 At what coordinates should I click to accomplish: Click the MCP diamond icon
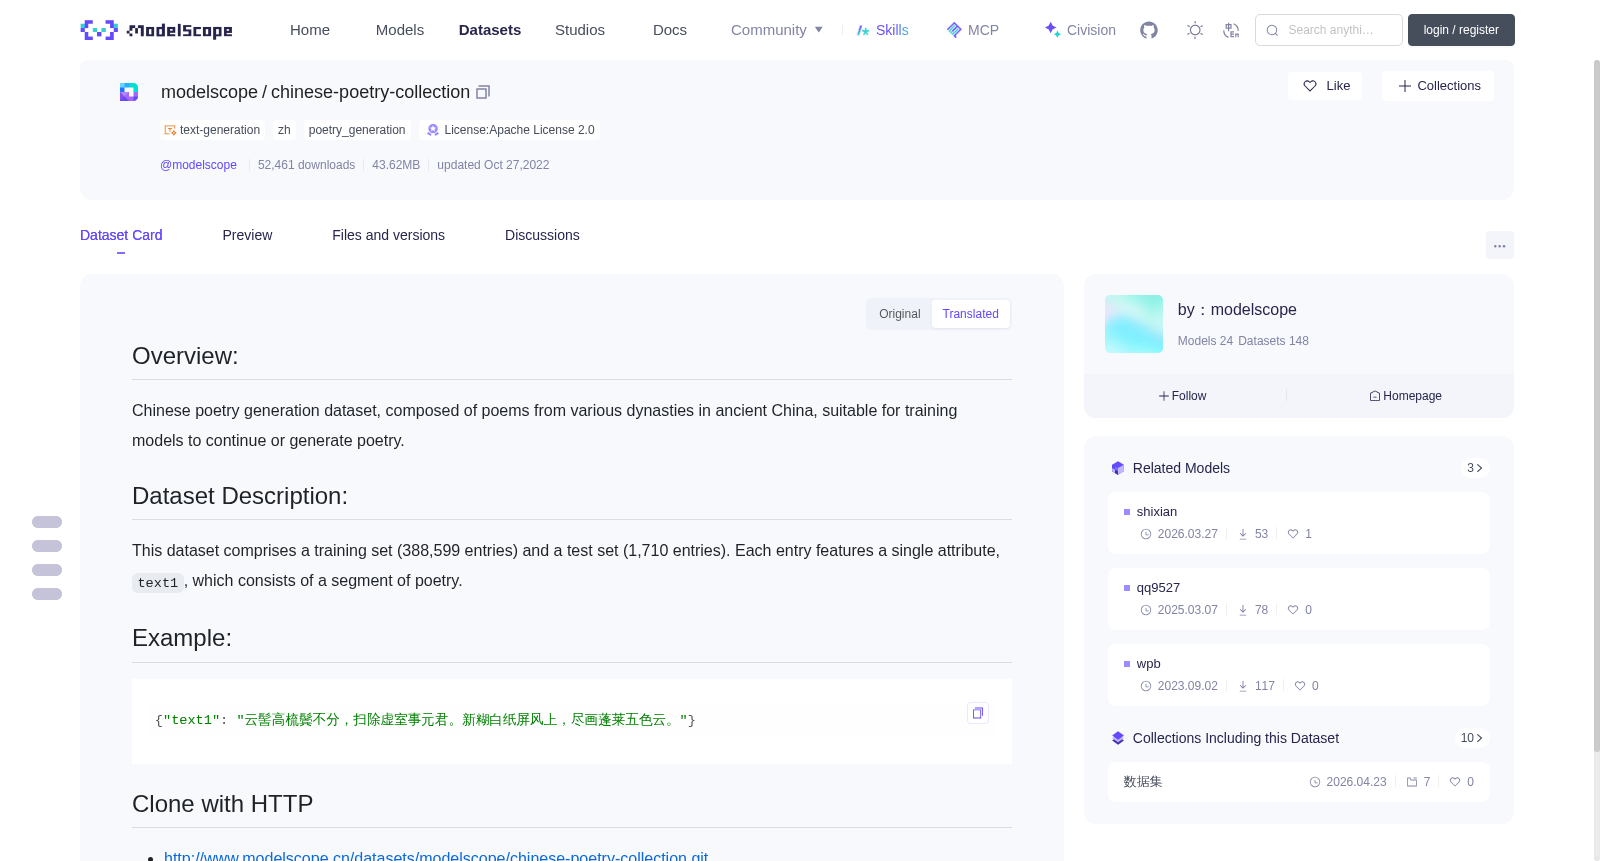click(x=954, y=30)
